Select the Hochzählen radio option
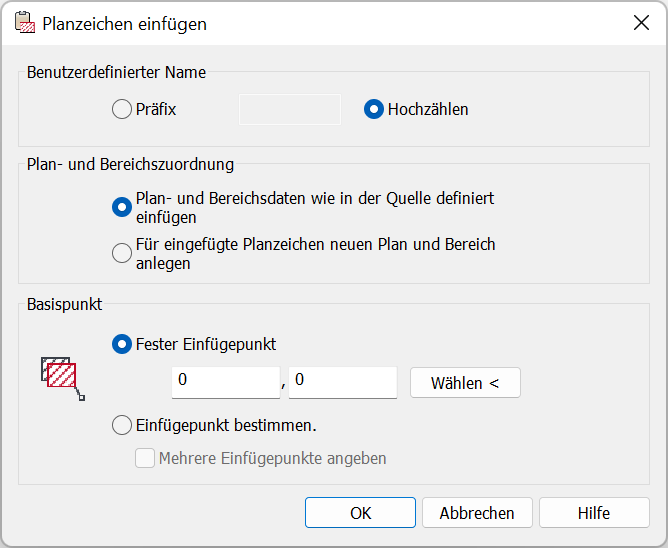668x548 pixels. [x=374, y=109]
